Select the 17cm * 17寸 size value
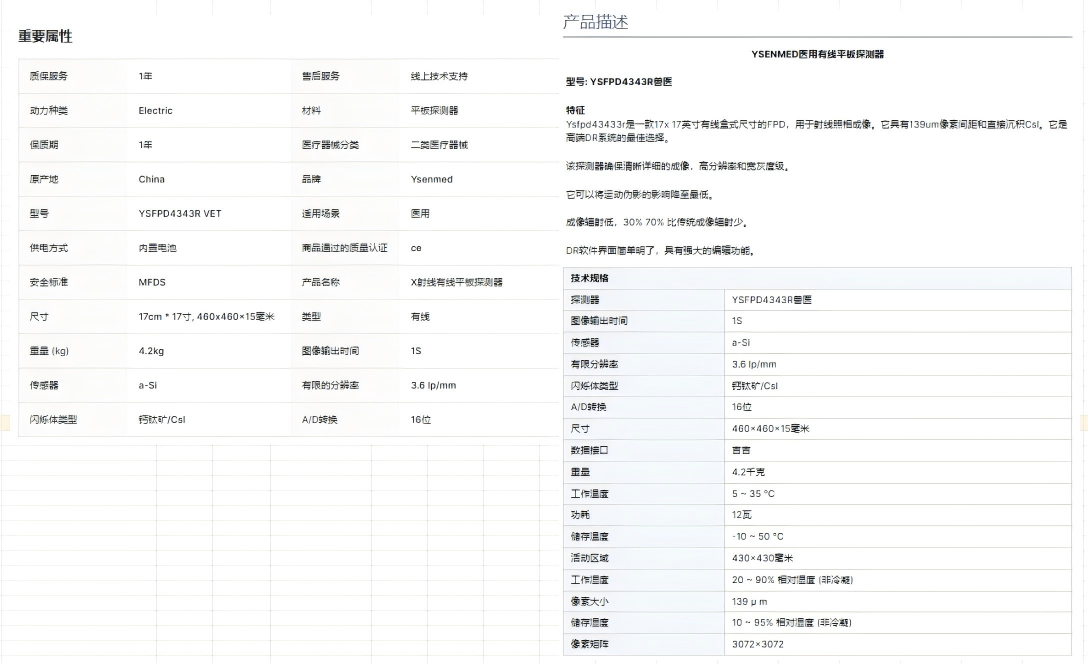Viewport: 1088px width, 664px height. coord(206,316)
